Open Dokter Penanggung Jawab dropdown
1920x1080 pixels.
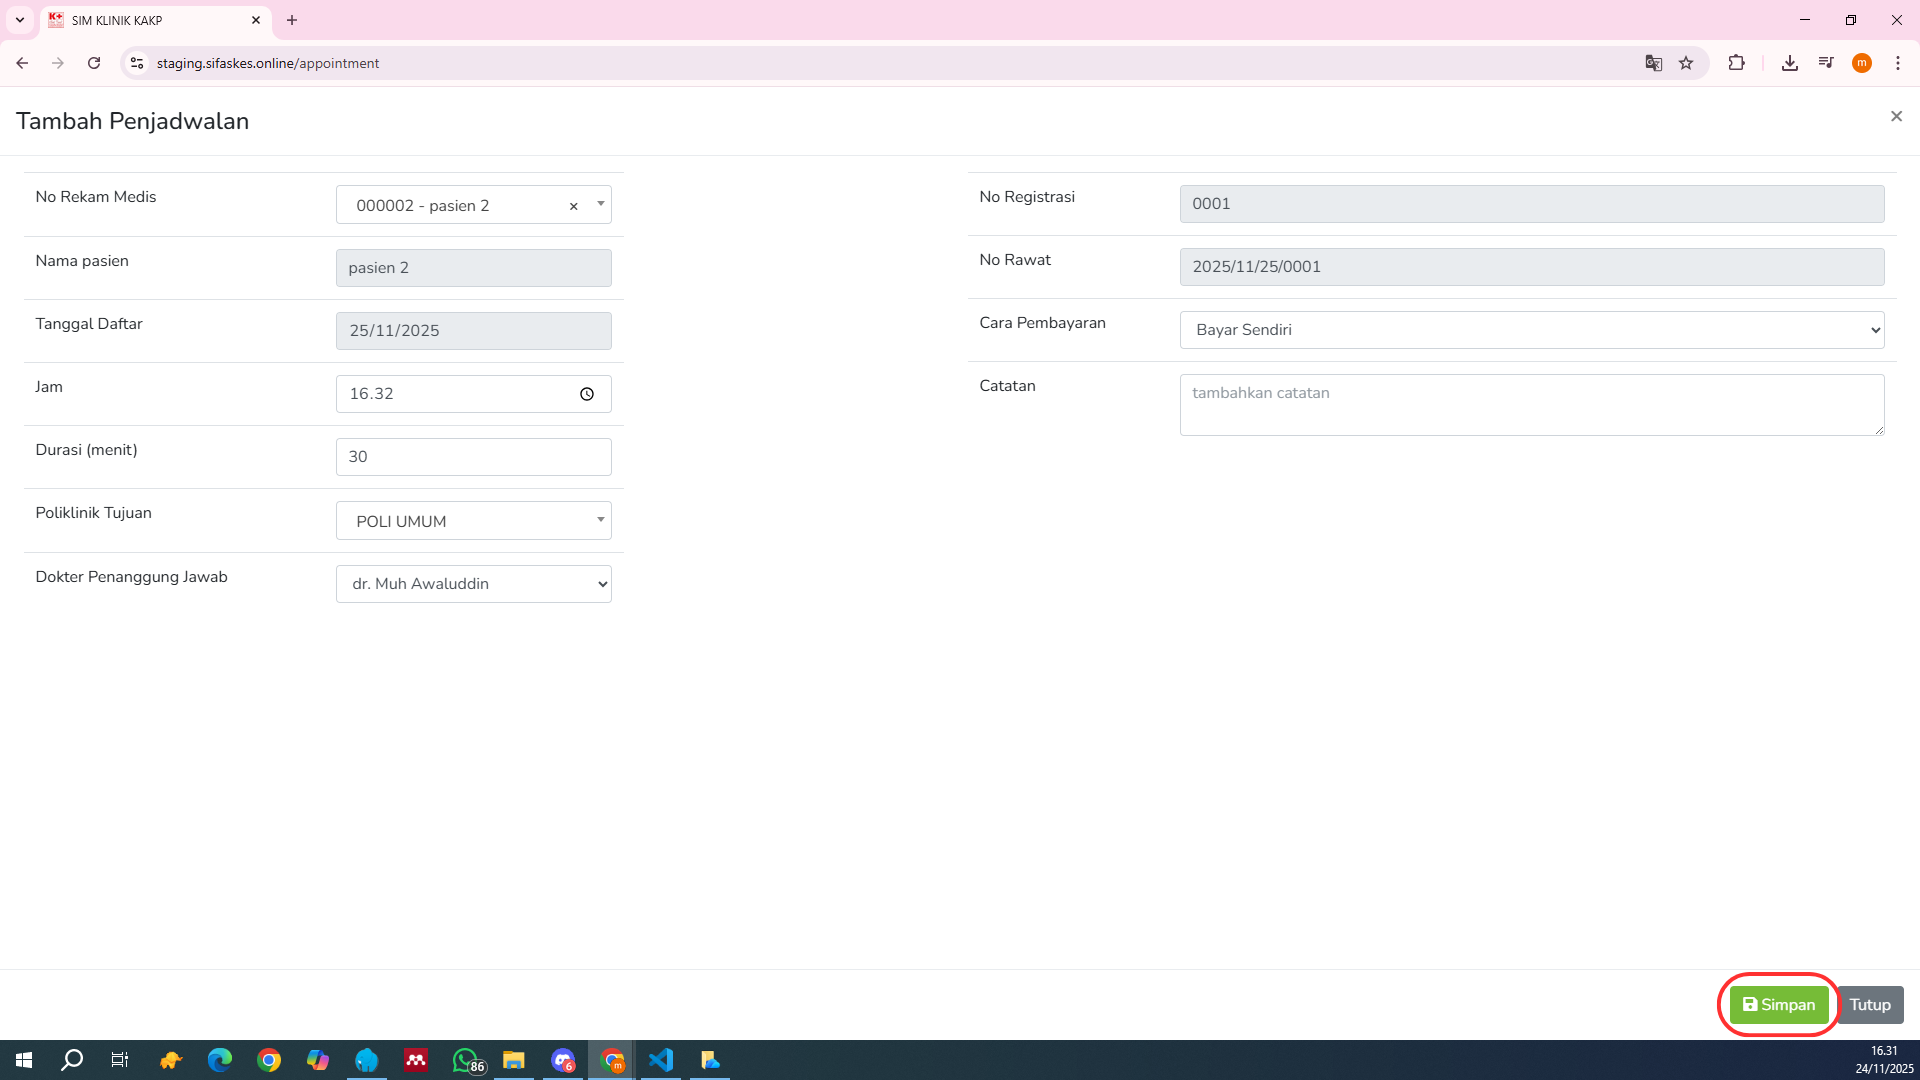click(x=473, y=584)
